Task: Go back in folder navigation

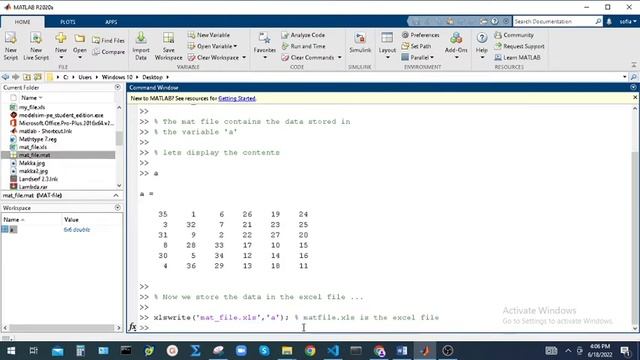Action: pos(5,77)
